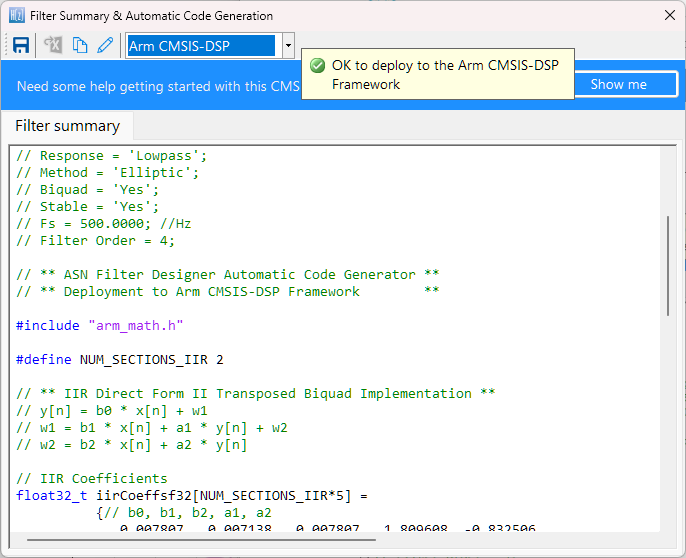Screen dimensions: 686x558
Task: Open the framework dropdown arrow
Action: point(288,46)
